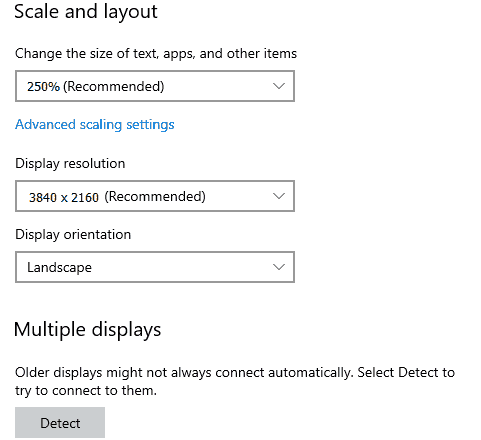The image size is (481, 440).
Task: Click the Detect button
Action: click(60, 423)
